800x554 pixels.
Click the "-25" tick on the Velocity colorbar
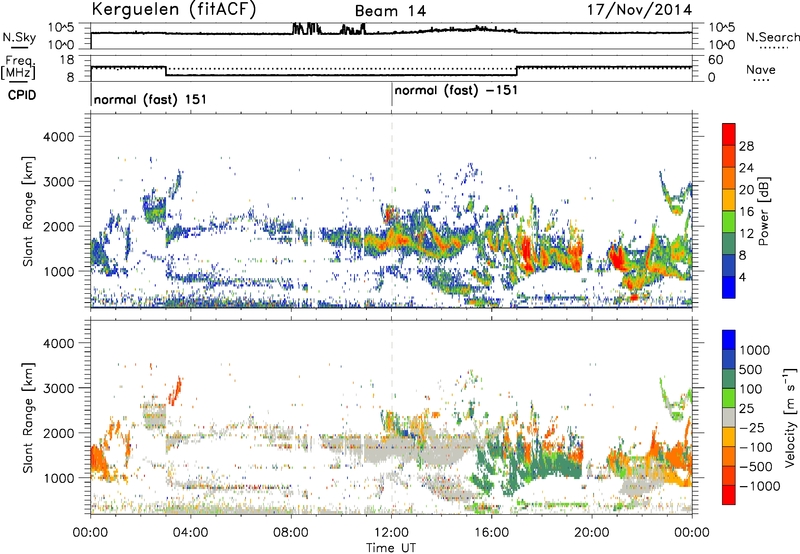(x=752, y=428)
